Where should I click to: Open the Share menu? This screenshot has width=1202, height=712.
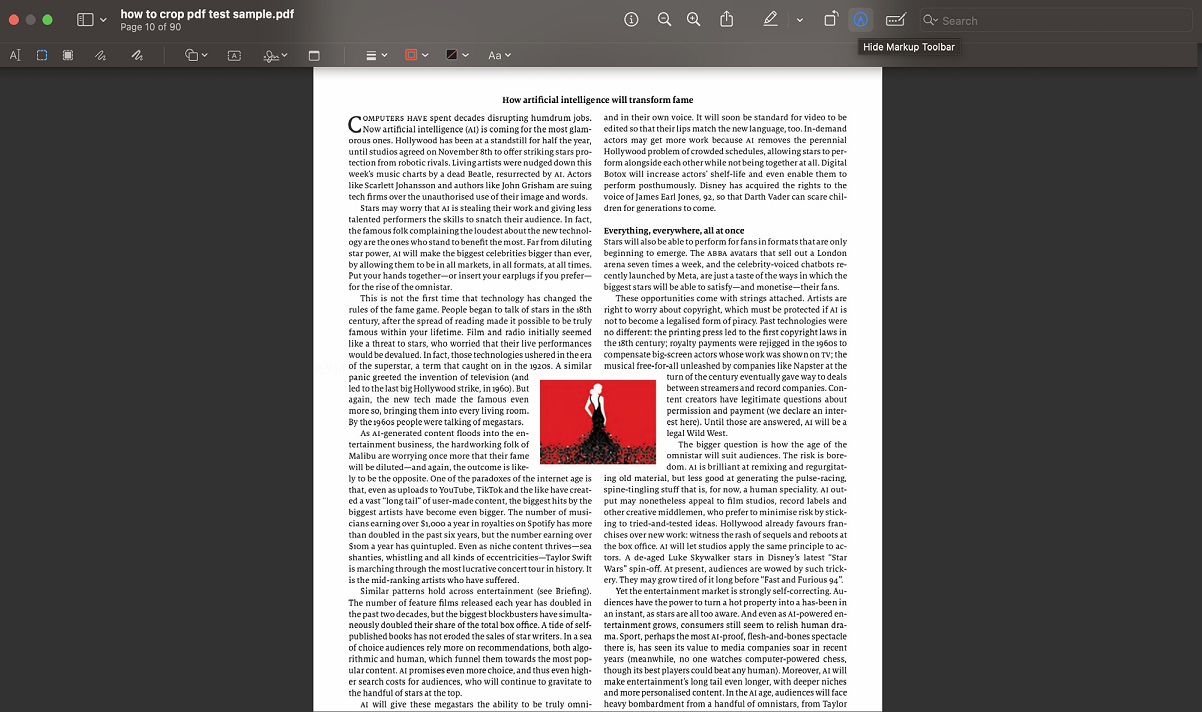(727, 19)
